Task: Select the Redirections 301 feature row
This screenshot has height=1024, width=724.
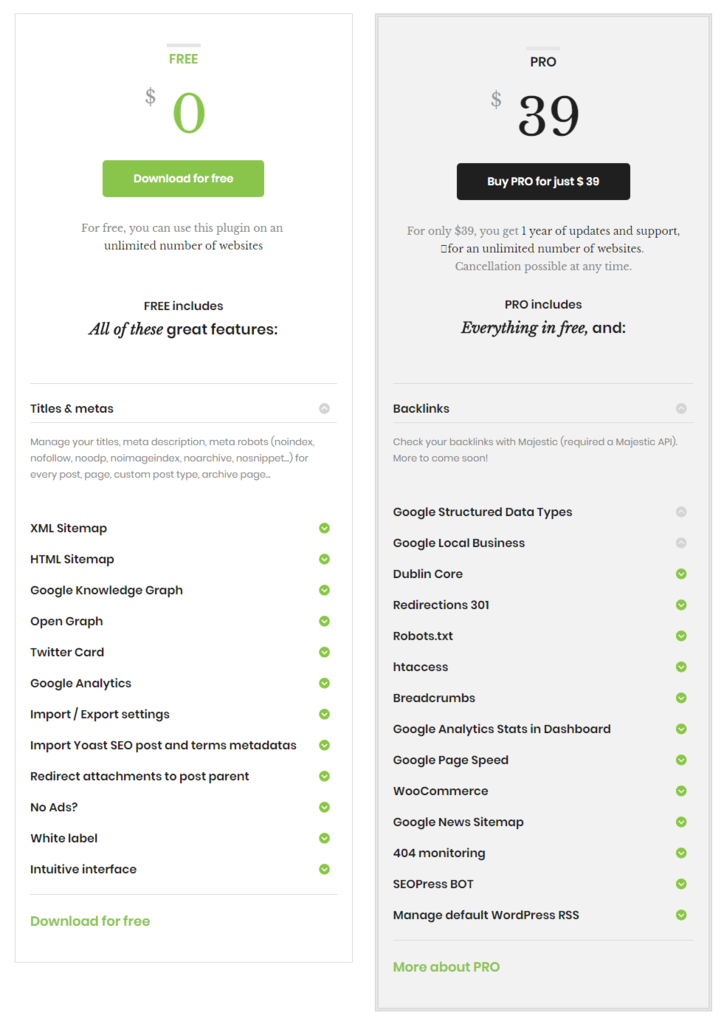Action: [543, 605]
